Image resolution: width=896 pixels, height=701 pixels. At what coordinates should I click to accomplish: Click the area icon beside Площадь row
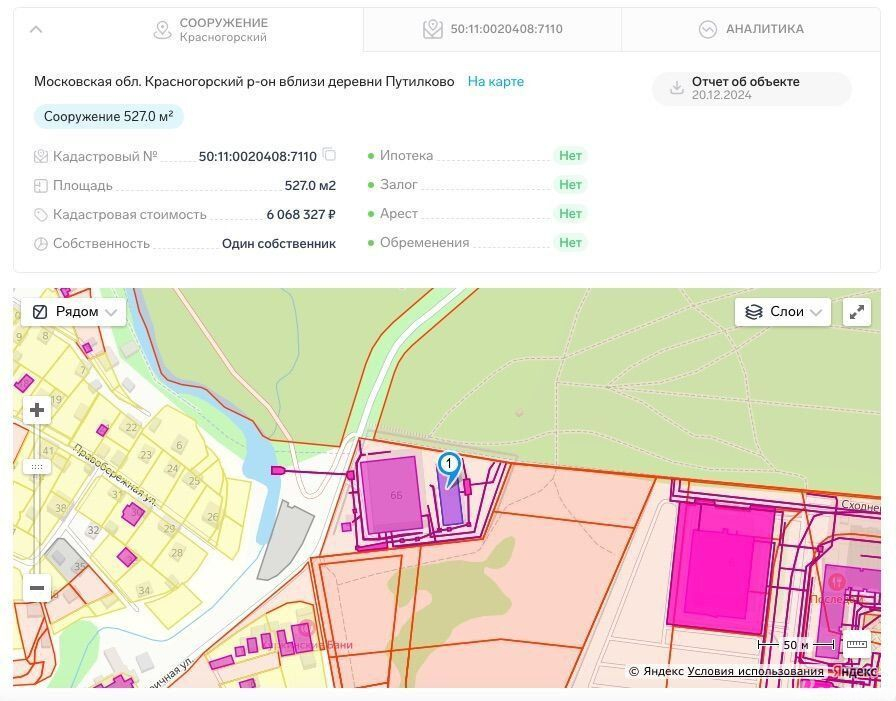tap(40, 185)
